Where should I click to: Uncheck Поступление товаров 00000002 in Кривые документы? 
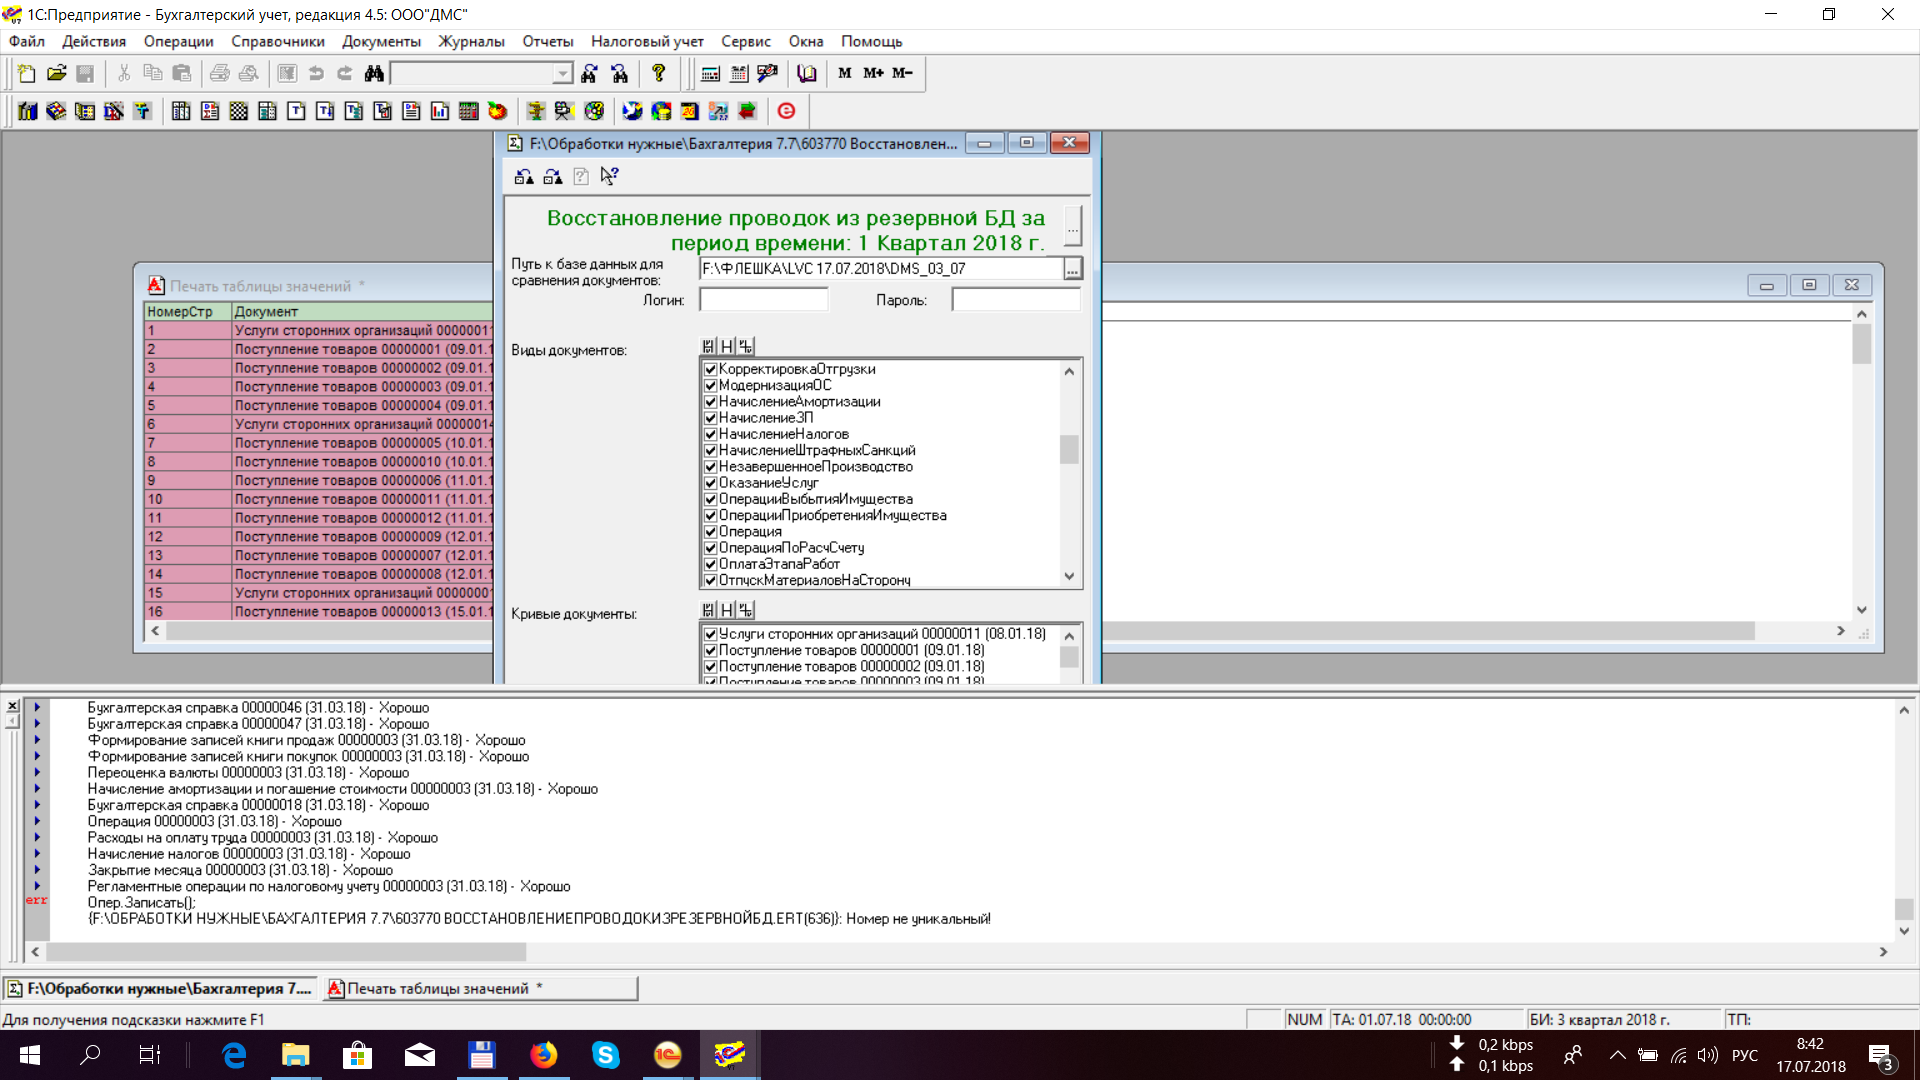point(711,666)
